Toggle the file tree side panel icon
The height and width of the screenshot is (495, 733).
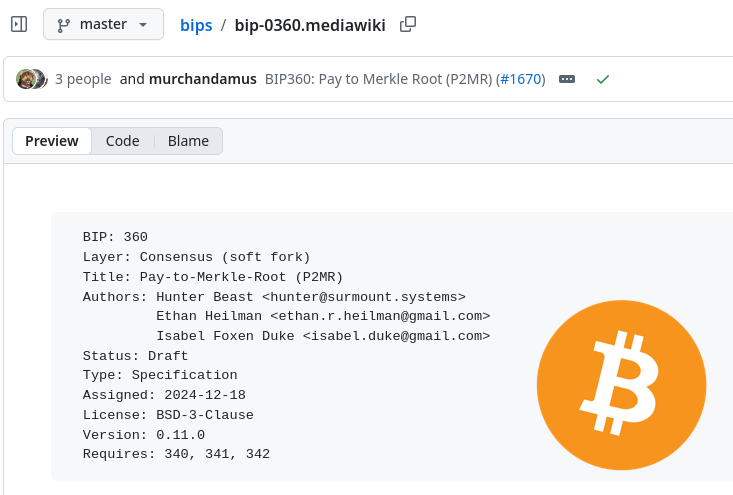coord(19,24)
